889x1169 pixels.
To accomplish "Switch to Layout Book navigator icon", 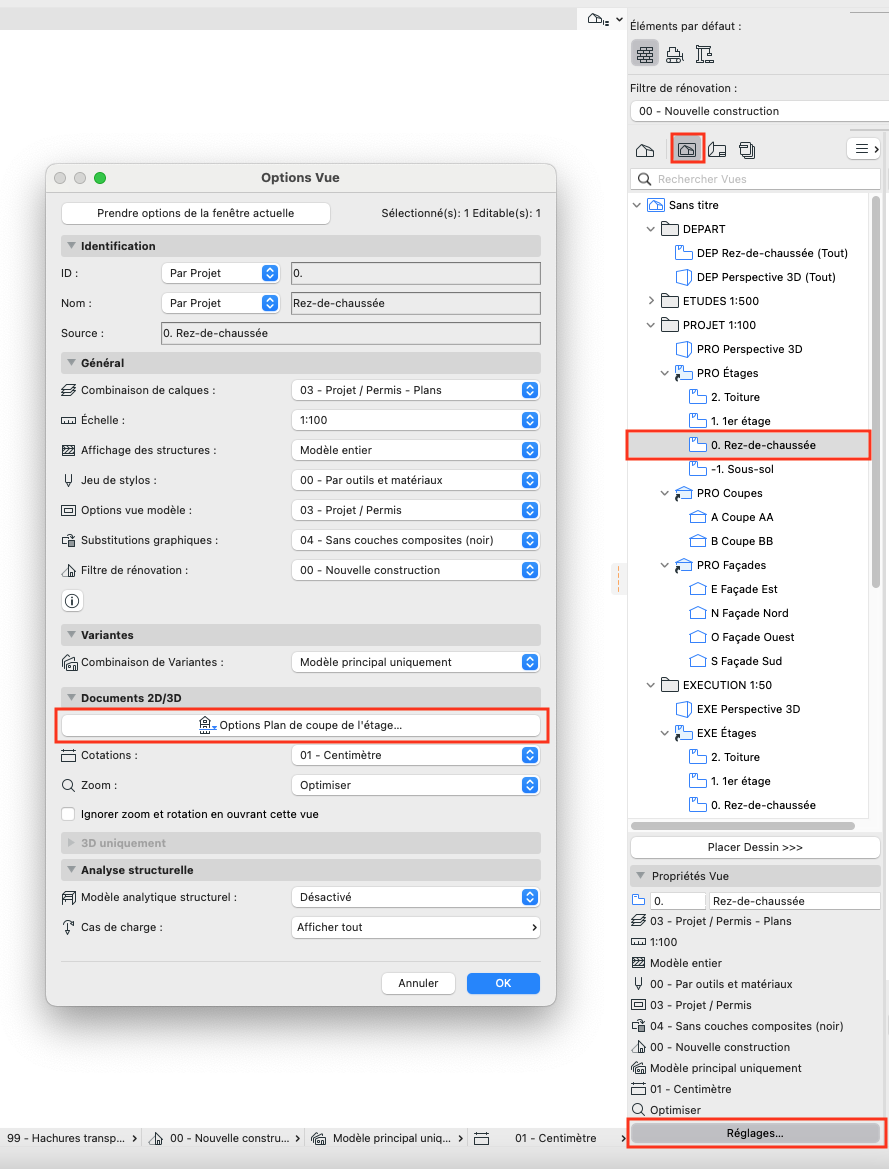I will point(717,150).
